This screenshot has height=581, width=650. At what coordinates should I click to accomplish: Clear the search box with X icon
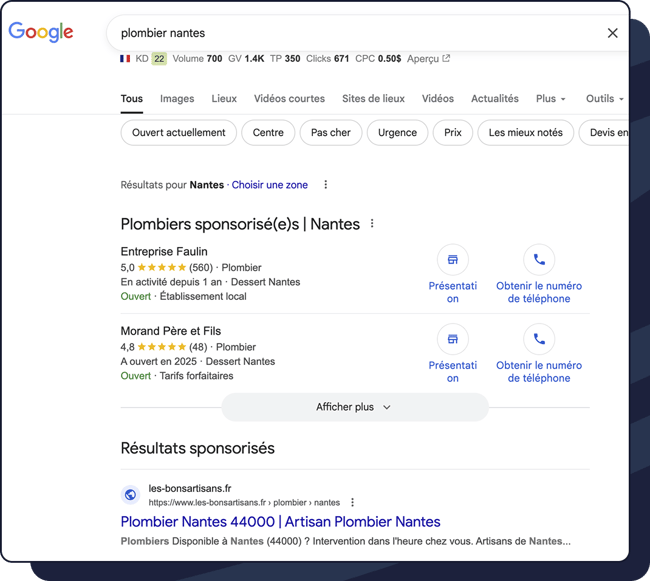click(x=613, y=33)
